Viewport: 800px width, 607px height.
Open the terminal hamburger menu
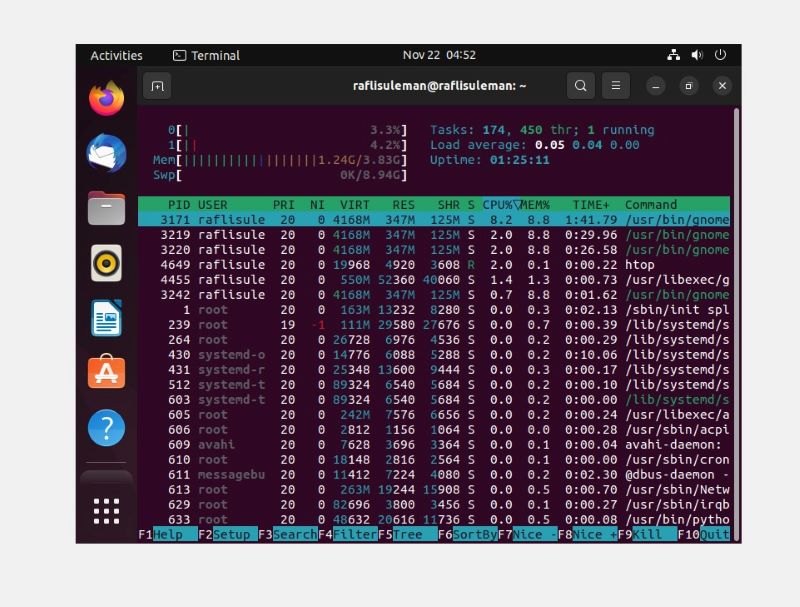(616, 86)
